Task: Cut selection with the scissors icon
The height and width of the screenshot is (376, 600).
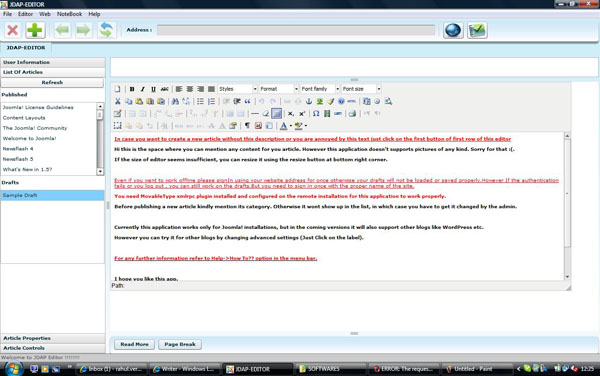Action: click(117, 101)
